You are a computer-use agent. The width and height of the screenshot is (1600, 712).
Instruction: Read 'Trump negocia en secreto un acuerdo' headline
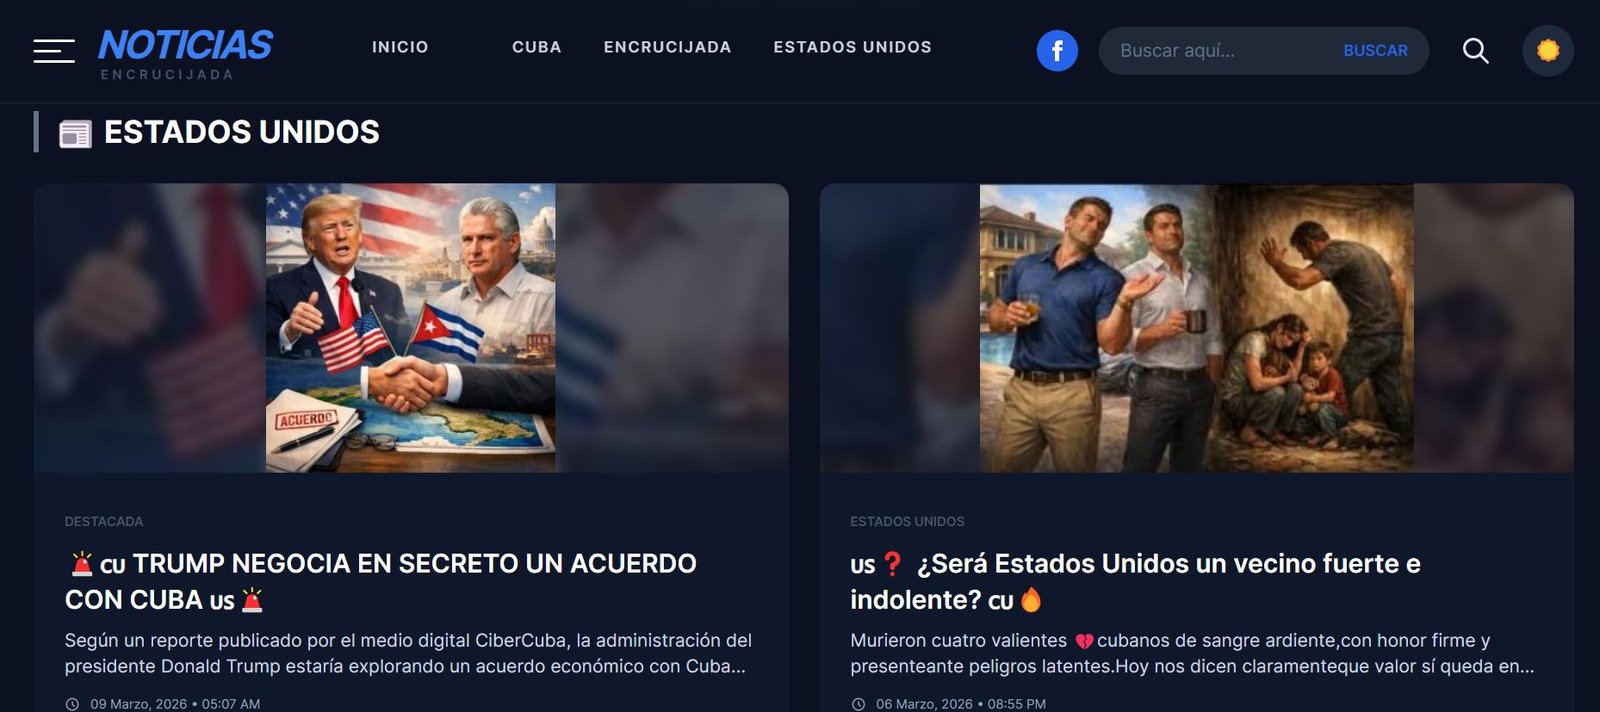coord(381,582)
